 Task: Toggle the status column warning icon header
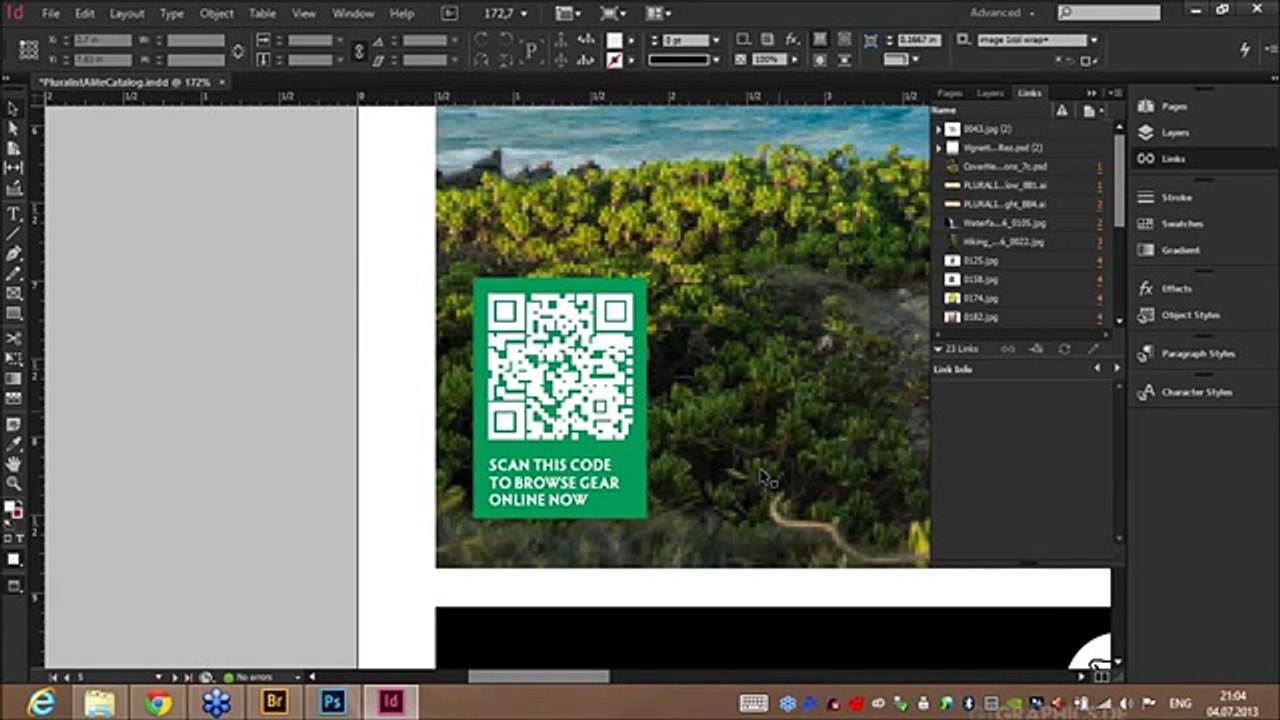pyautogui.click(x=1062, y=110)
